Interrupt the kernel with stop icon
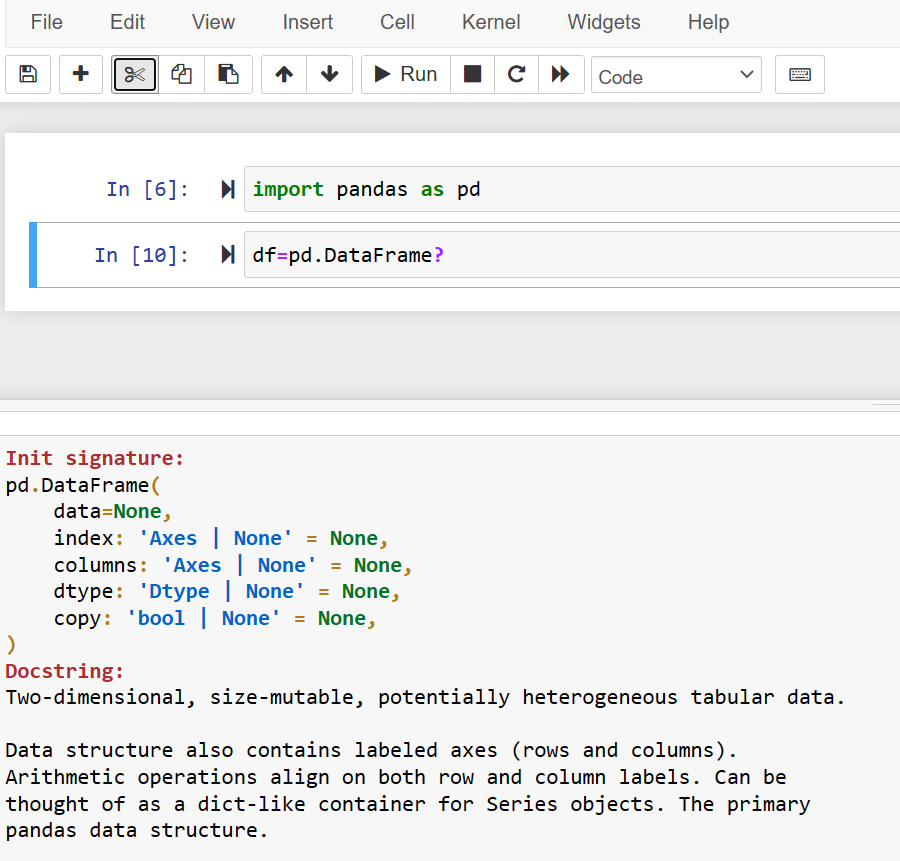This screenshot has width=900, height=861. [472, 74]
